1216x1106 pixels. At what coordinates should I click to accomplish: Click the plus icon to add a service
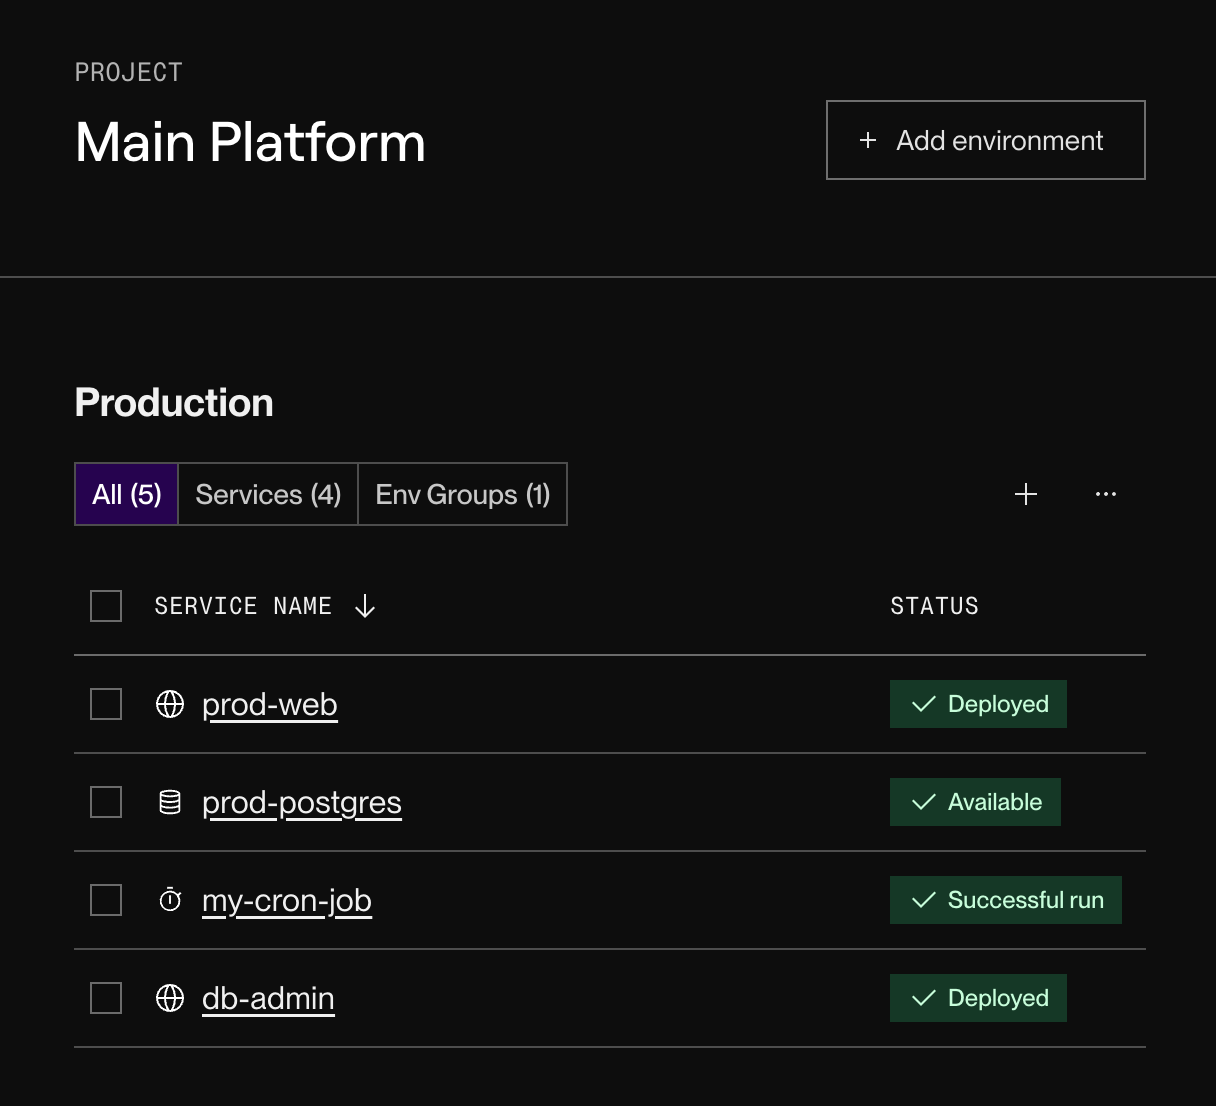pyautogui.click(x=1026, y=494)
